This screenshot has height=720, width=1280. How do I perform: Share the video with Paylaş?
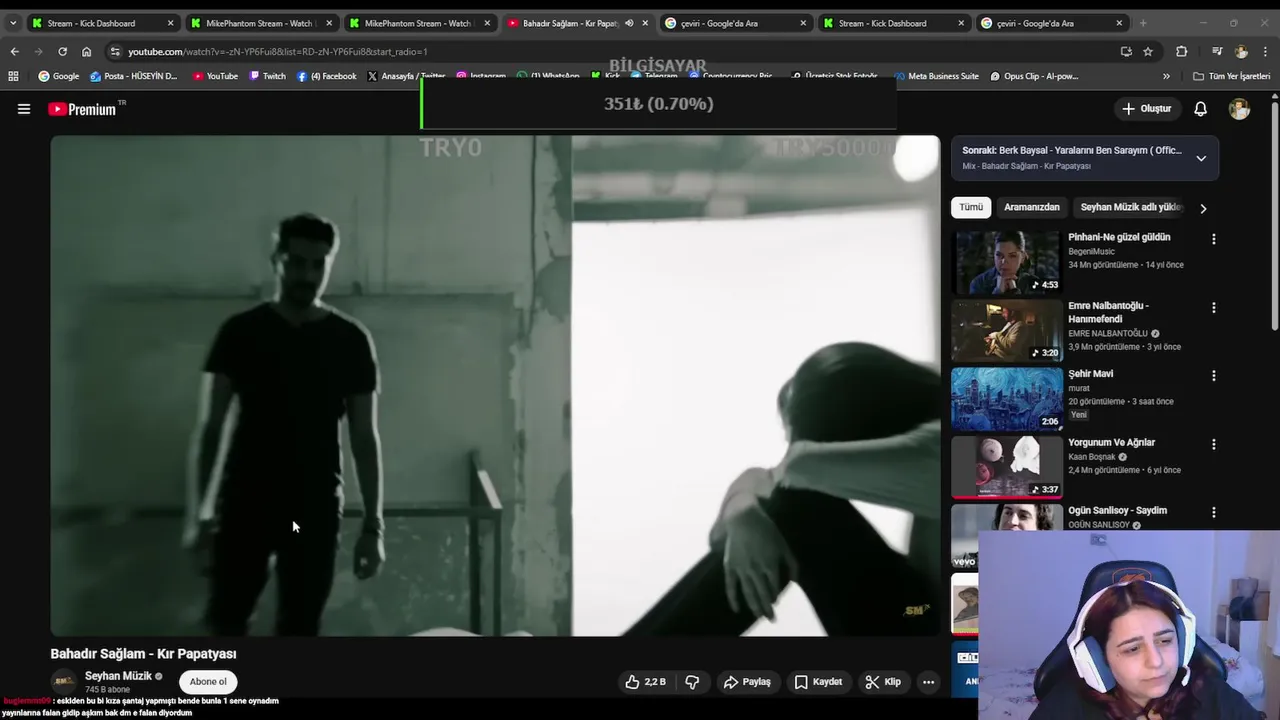747,682
